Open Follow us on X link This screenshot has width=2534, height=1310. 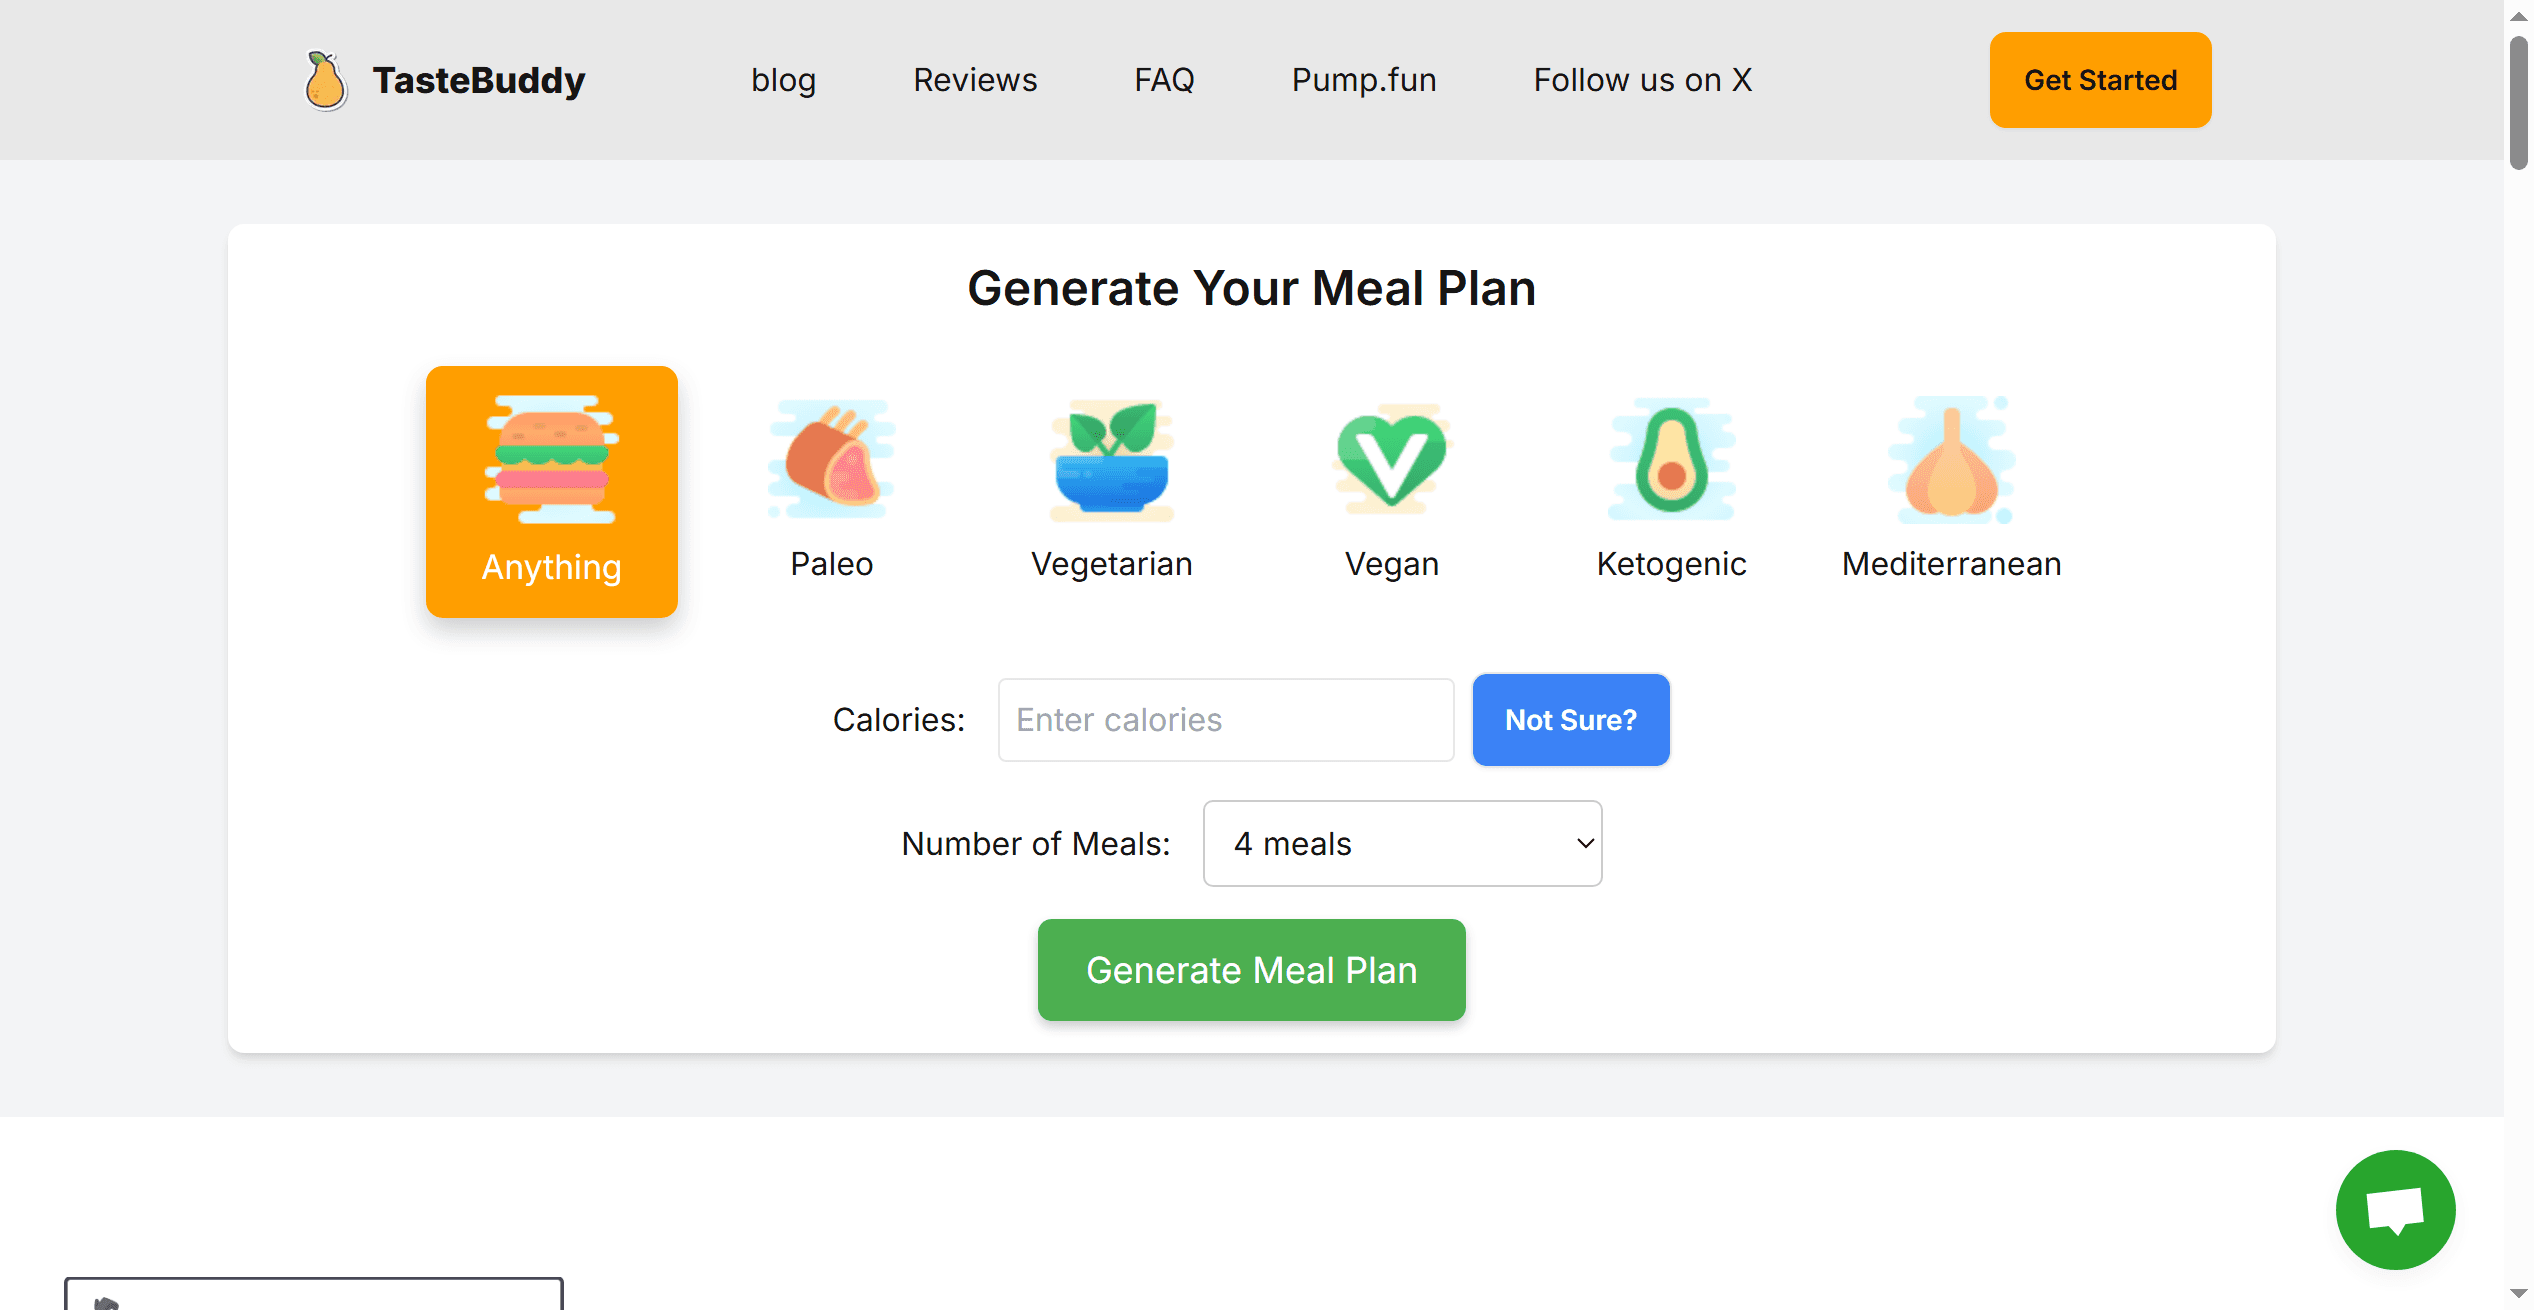[x=1643, y=80]
